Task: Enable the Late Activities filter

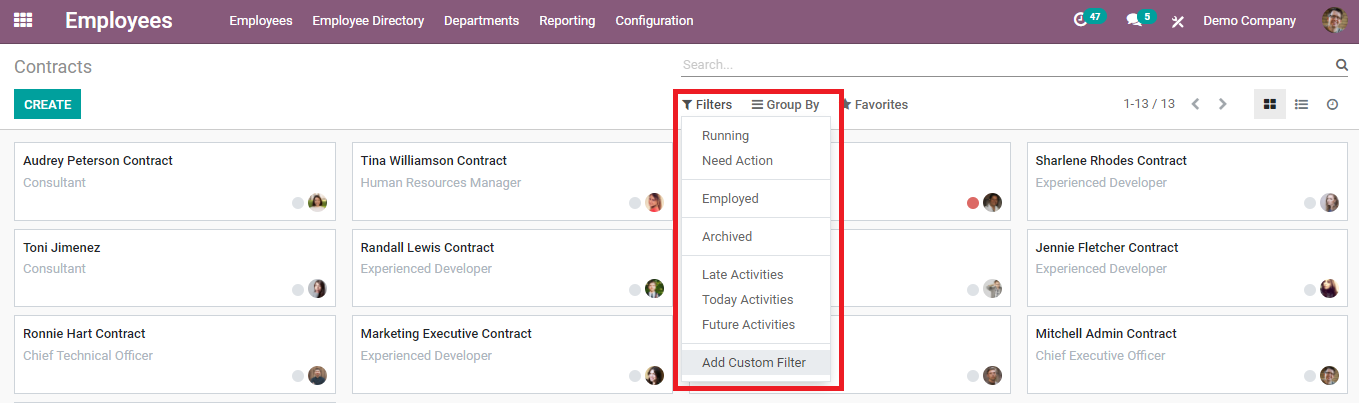Action: pos(742,275)
